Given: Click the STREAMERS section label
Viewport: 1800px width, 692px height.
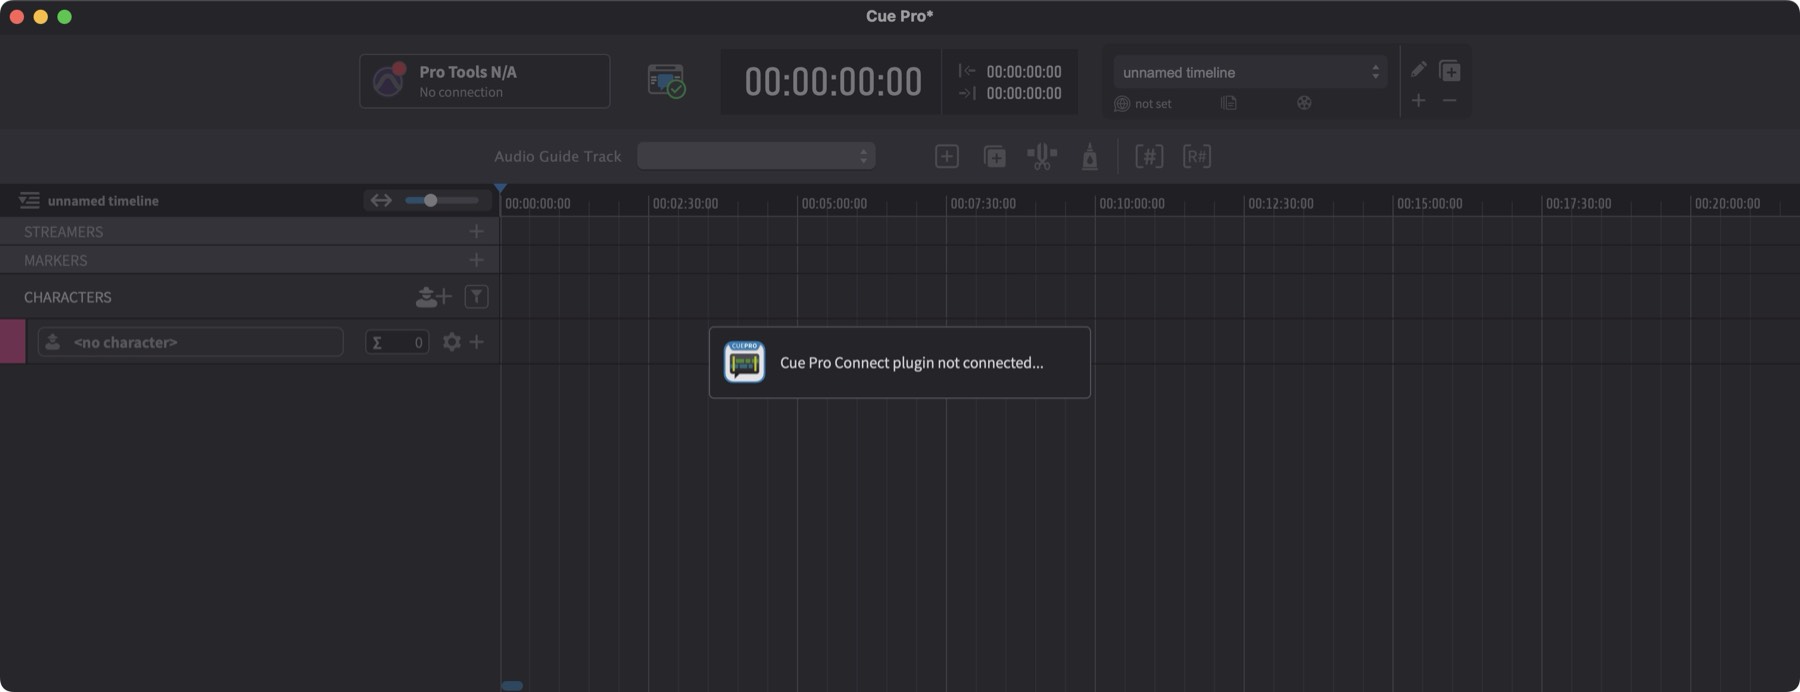Looking at the screenshot, I should coord(64,232).
